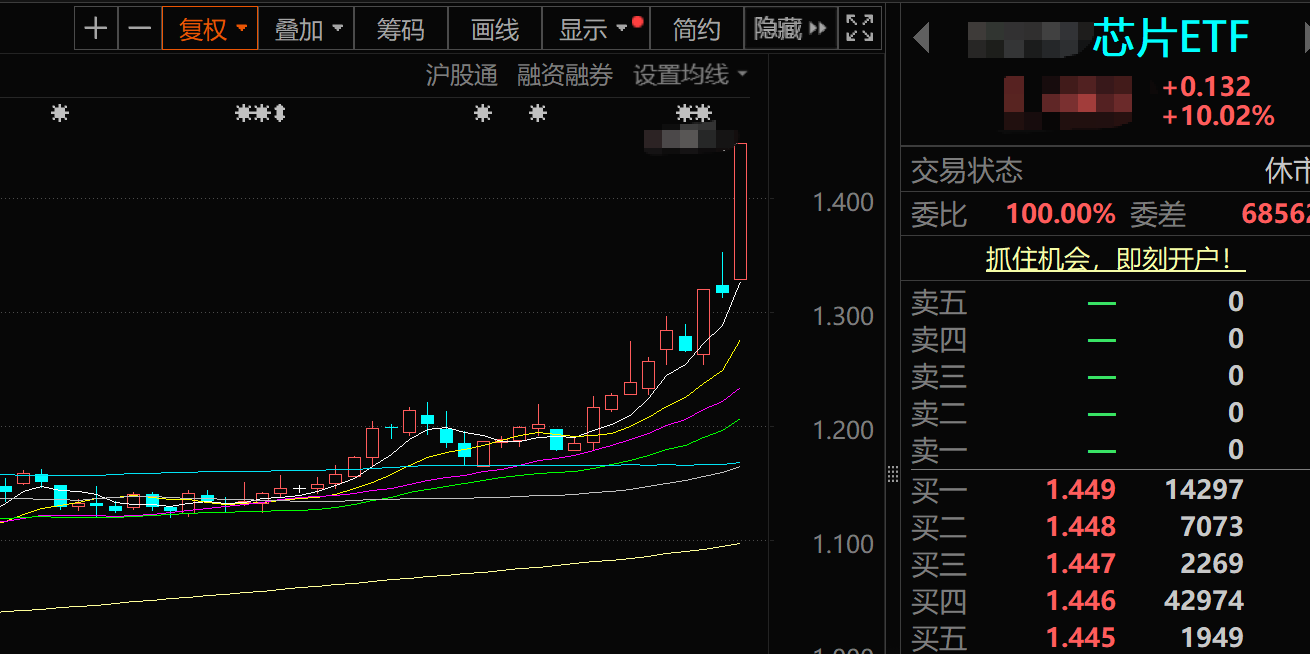Click the 买三 volume 2269
The image size is (1310, 654).
point(1212,564)
